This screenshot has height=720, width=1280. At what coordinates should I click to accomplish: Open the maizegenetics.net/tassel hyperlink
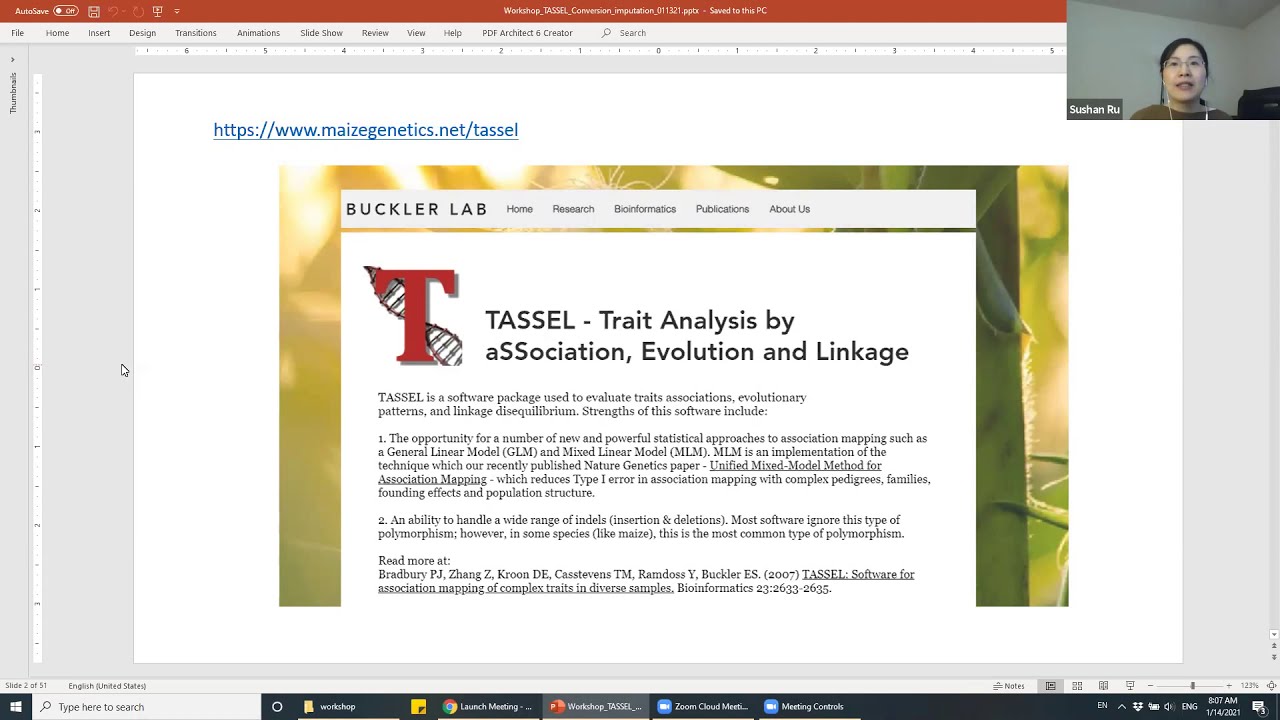[365, 130]
